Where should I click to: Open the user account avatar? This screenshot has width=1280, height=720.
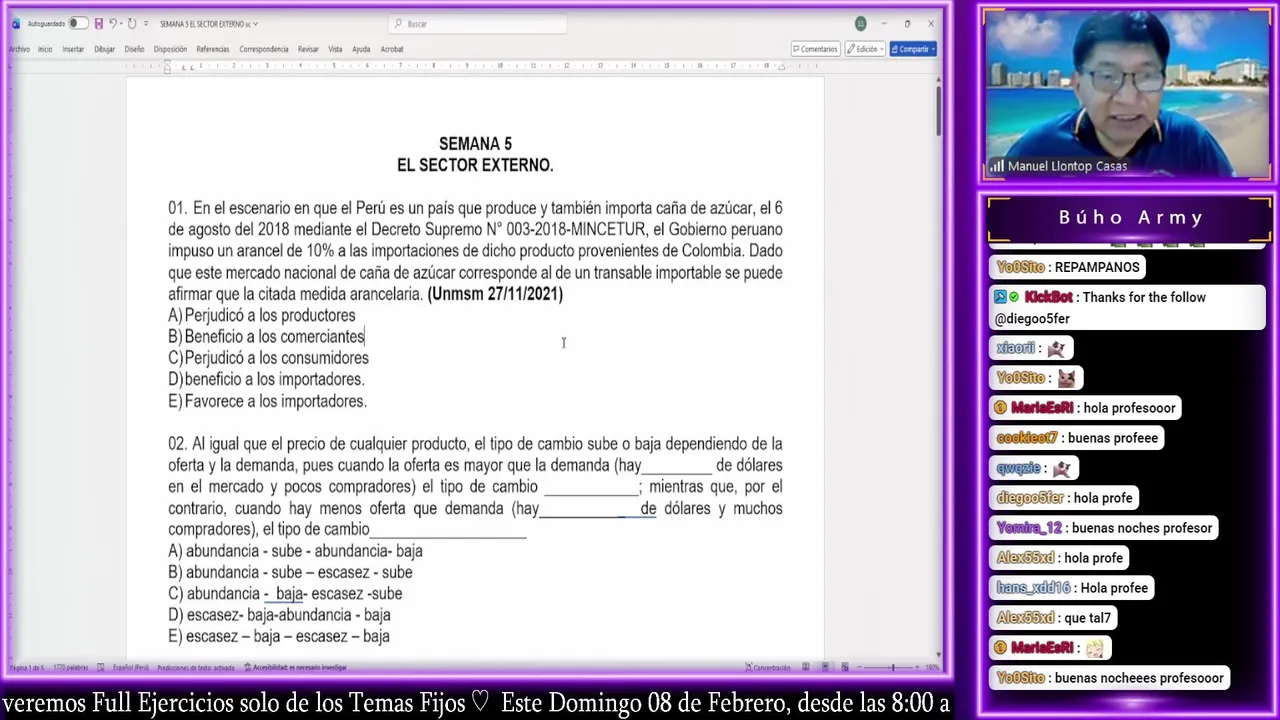coord(860,24)
